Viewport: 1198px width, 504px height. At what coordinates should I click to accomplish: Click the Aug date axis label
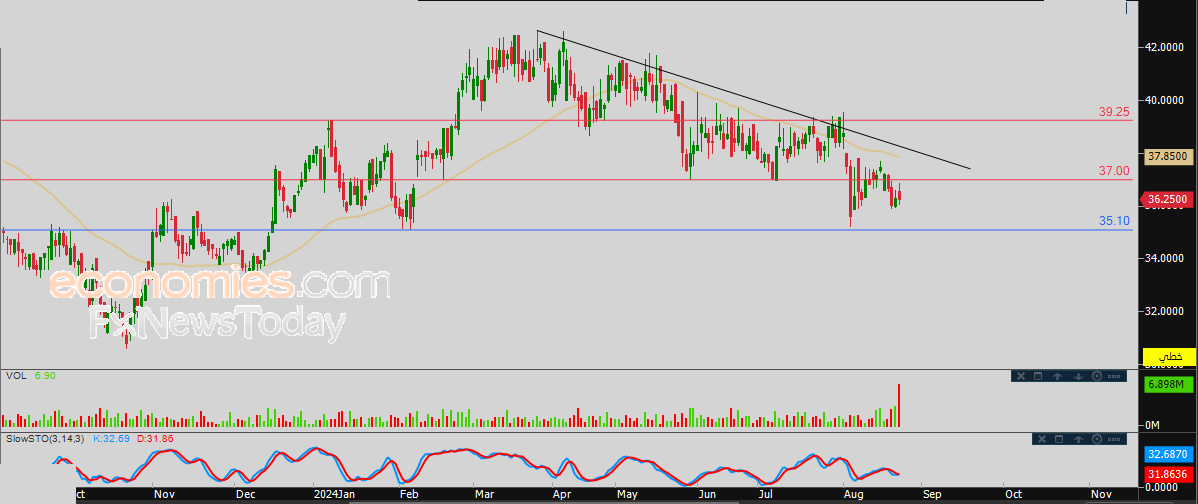[x=853, y=494]
